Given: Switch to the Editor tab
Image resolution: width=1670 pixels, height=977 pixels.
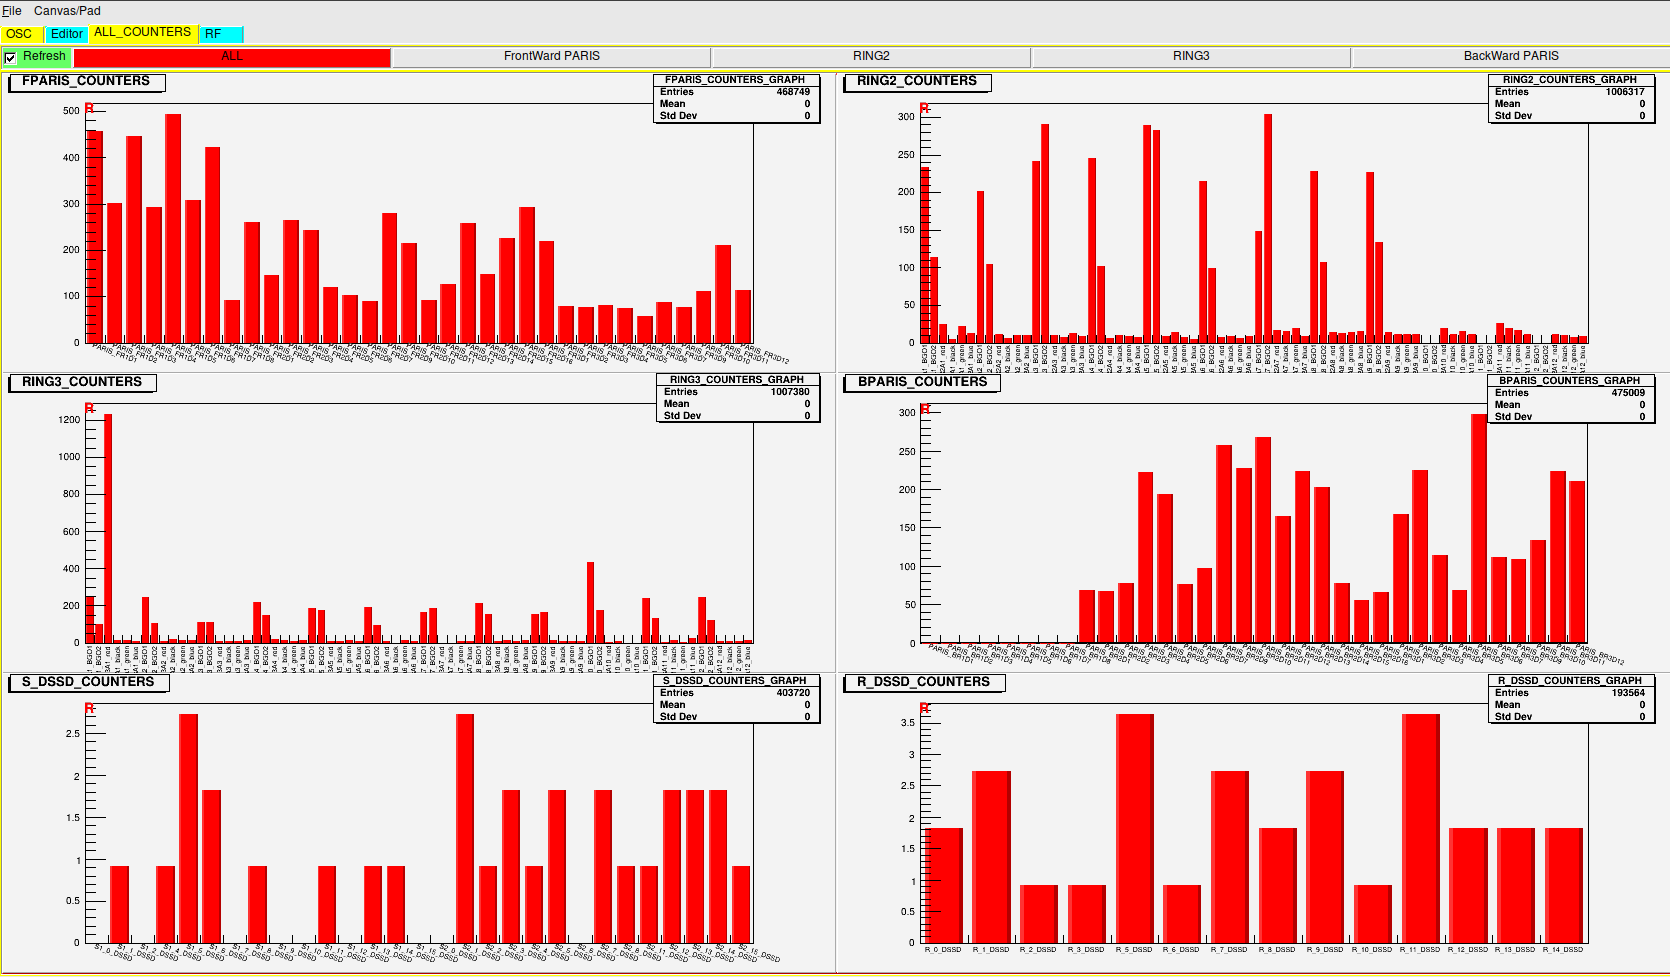Looking at the screenshot, I should [67, 34].
